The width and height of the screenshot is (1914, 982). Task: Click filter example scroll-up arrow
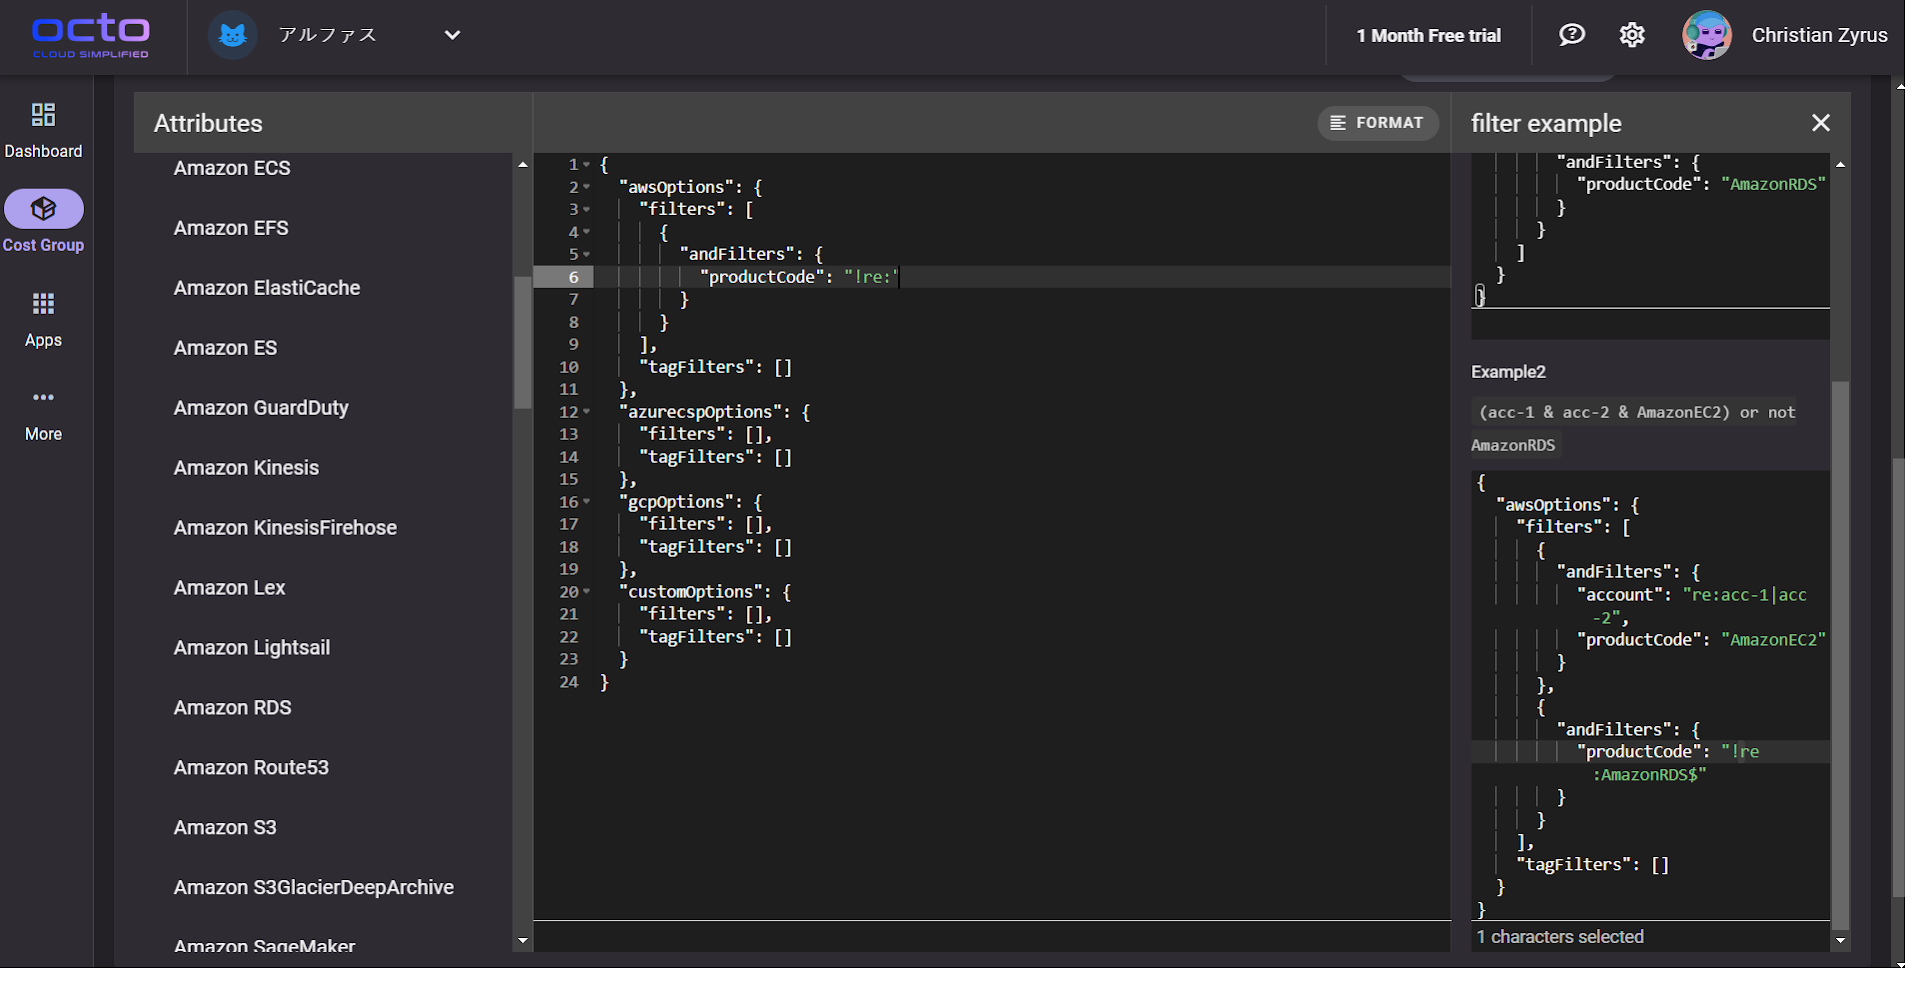(1840, 164)
